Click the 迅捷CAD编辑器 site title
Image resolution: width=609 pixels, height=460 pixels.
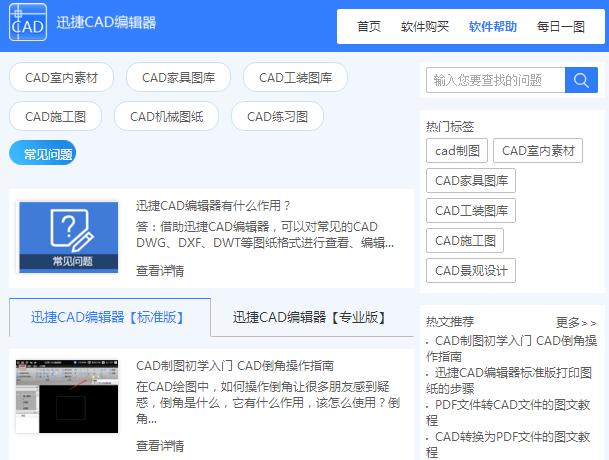[106, 22]
